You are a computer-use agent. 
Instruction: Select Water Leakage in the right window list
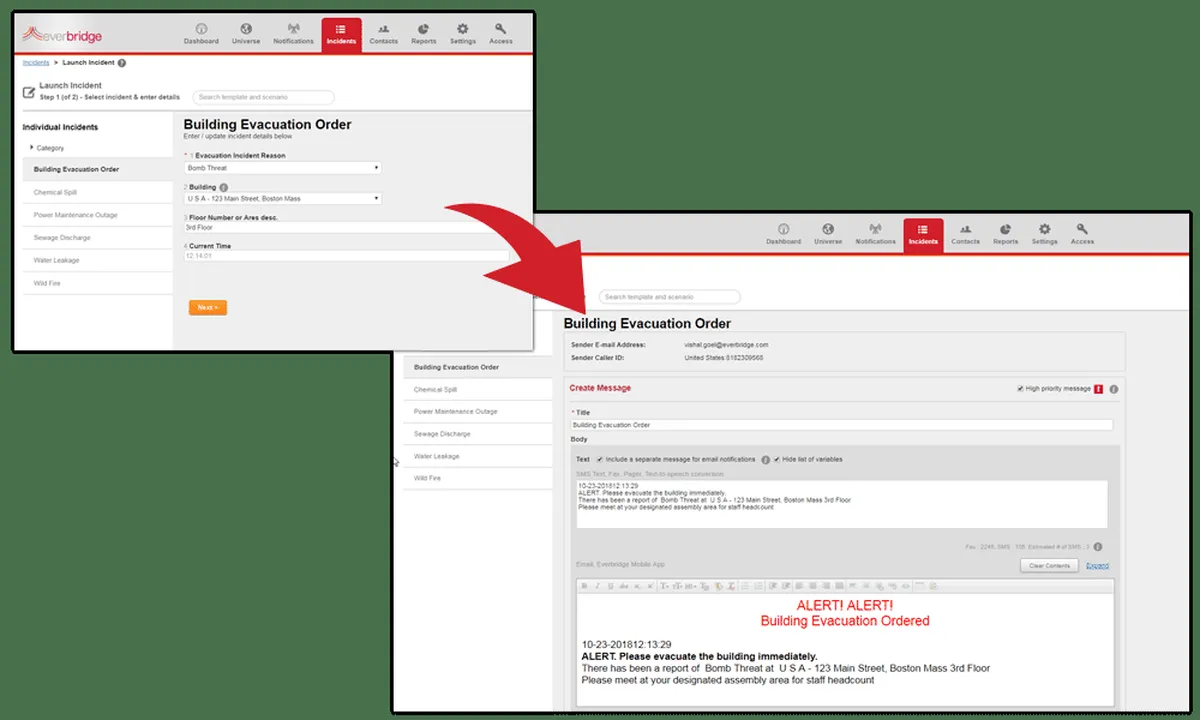point(478,456)
